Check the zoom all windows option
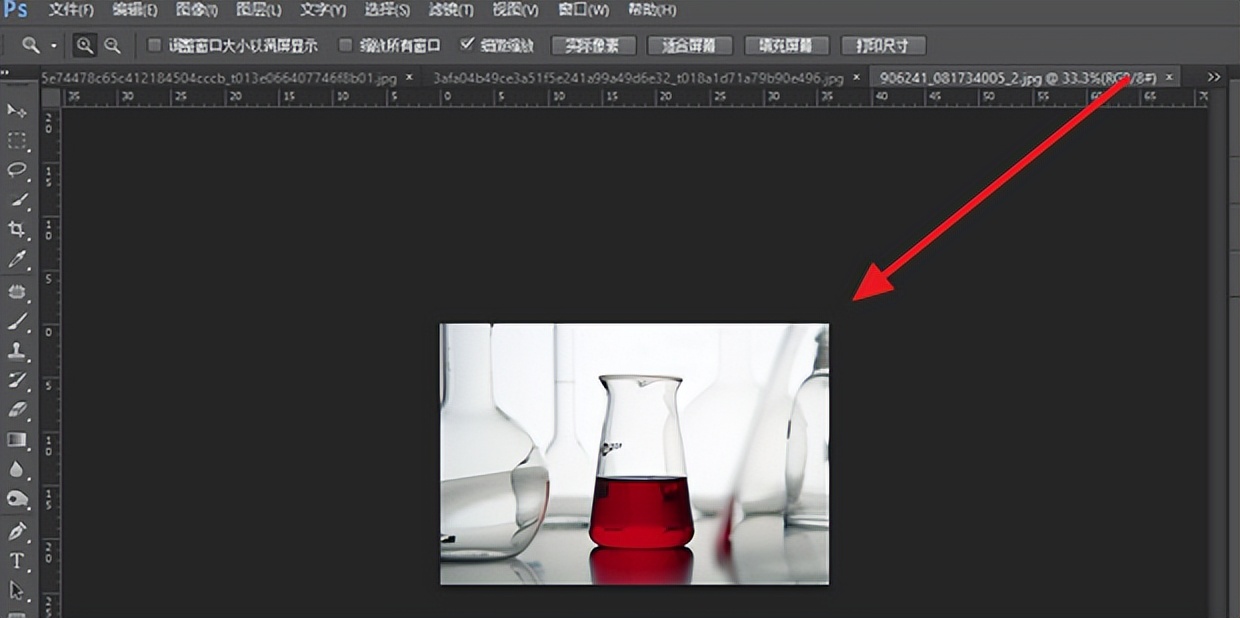 344,45
